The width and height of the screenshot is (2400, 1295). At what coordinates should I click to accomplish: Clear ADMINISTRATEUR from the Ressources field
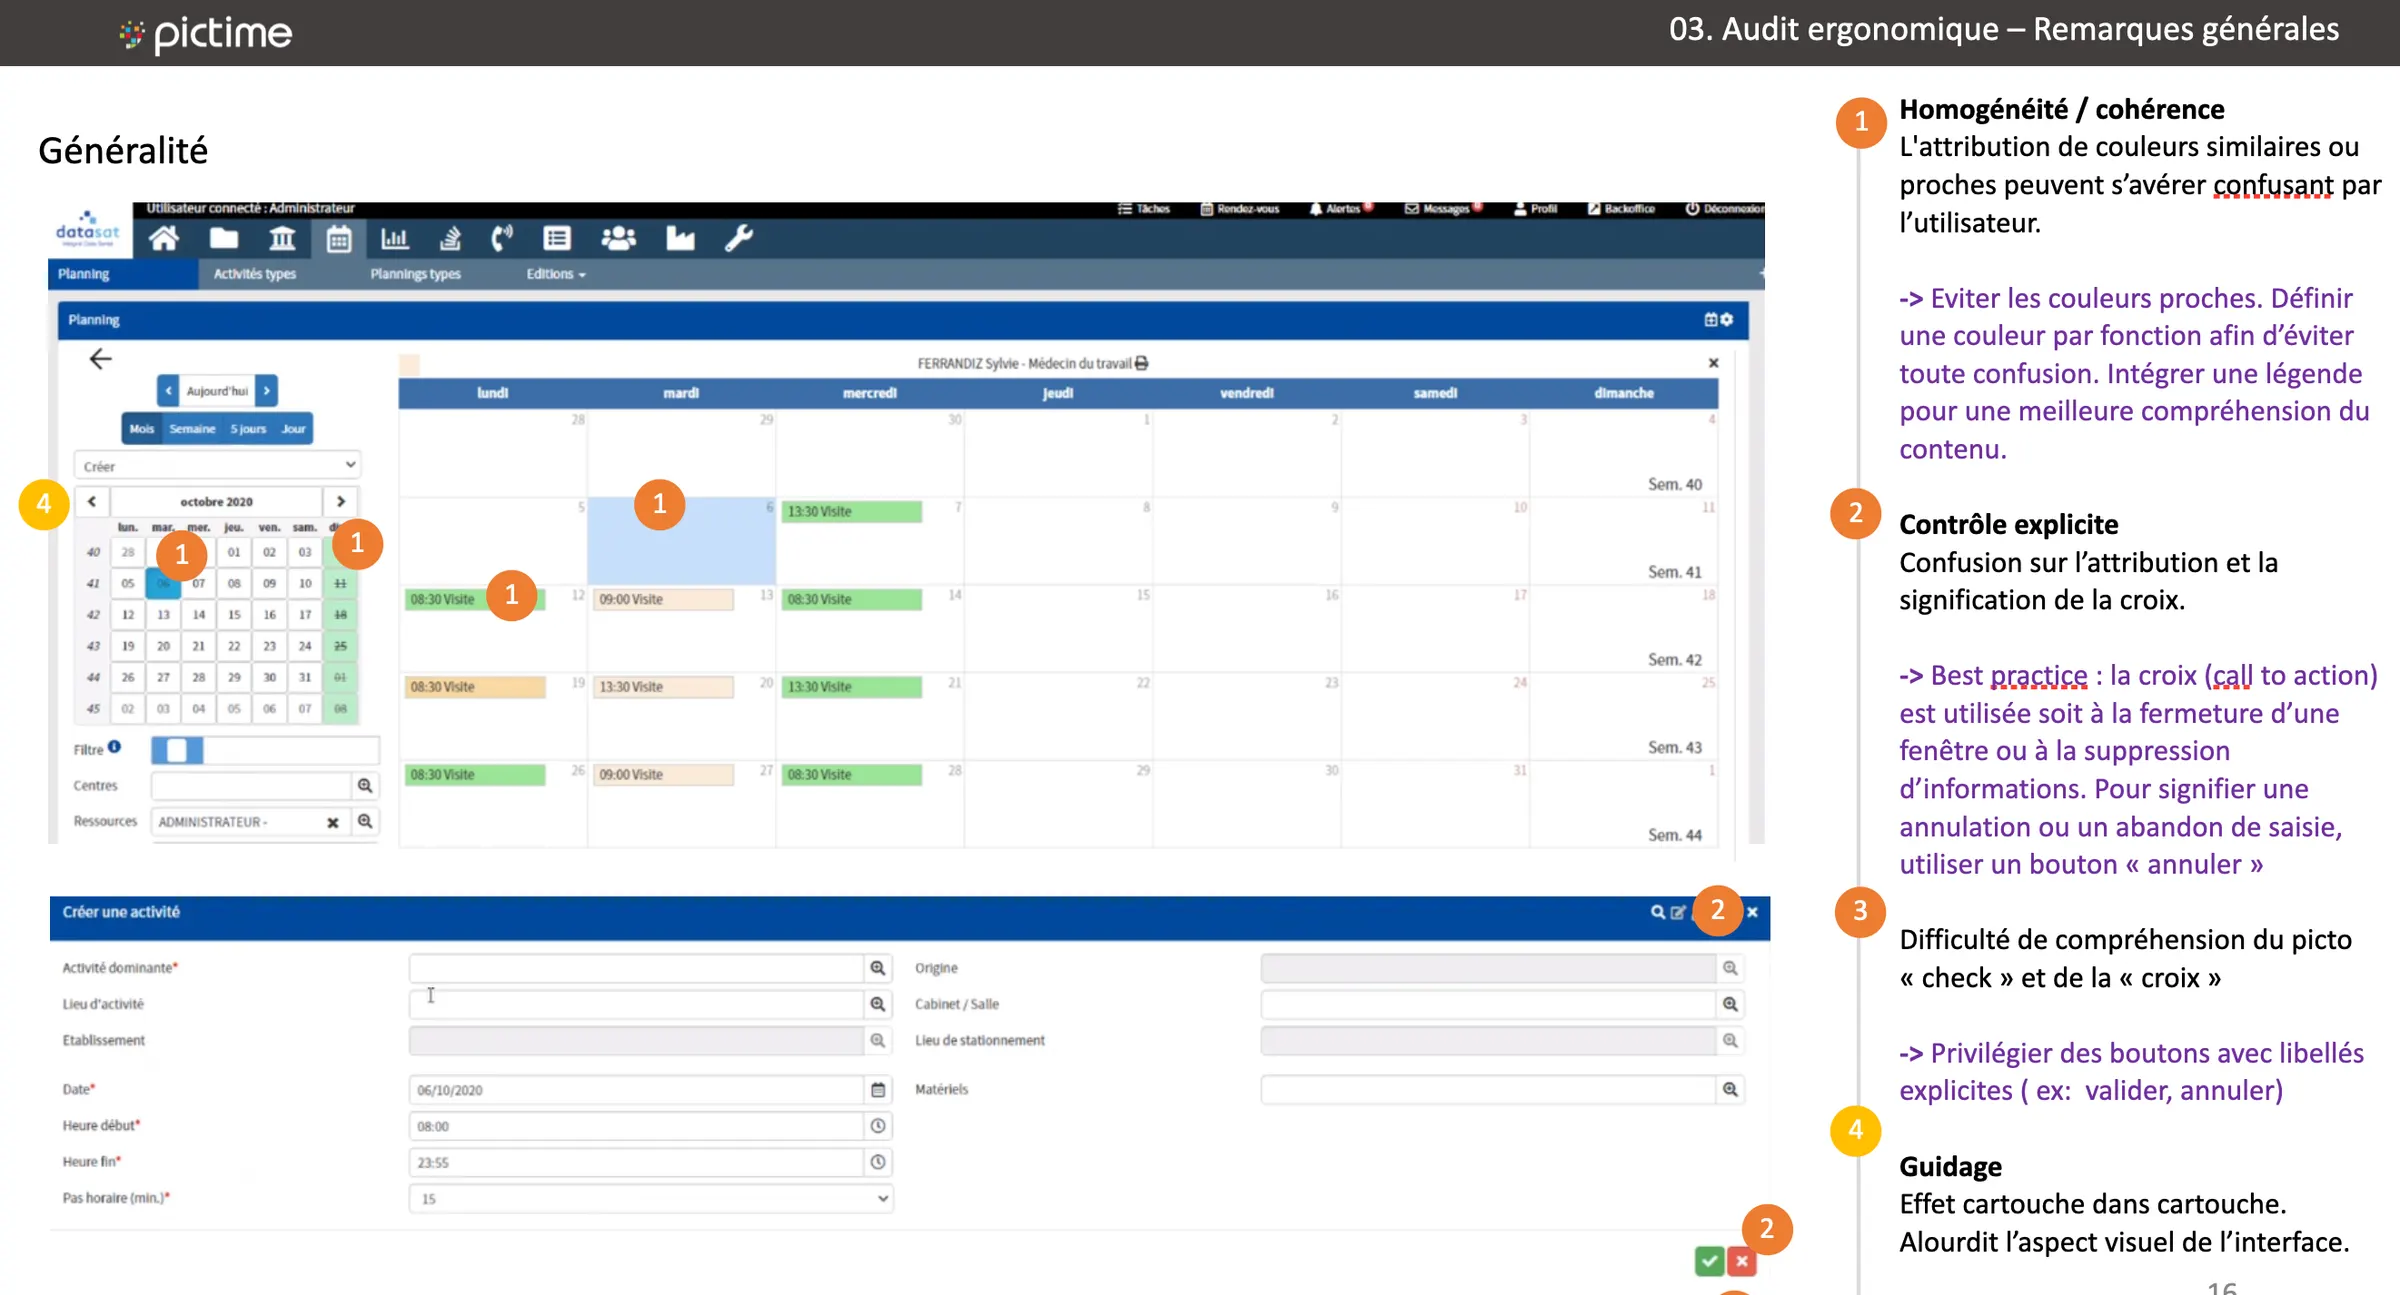[333, 823]
